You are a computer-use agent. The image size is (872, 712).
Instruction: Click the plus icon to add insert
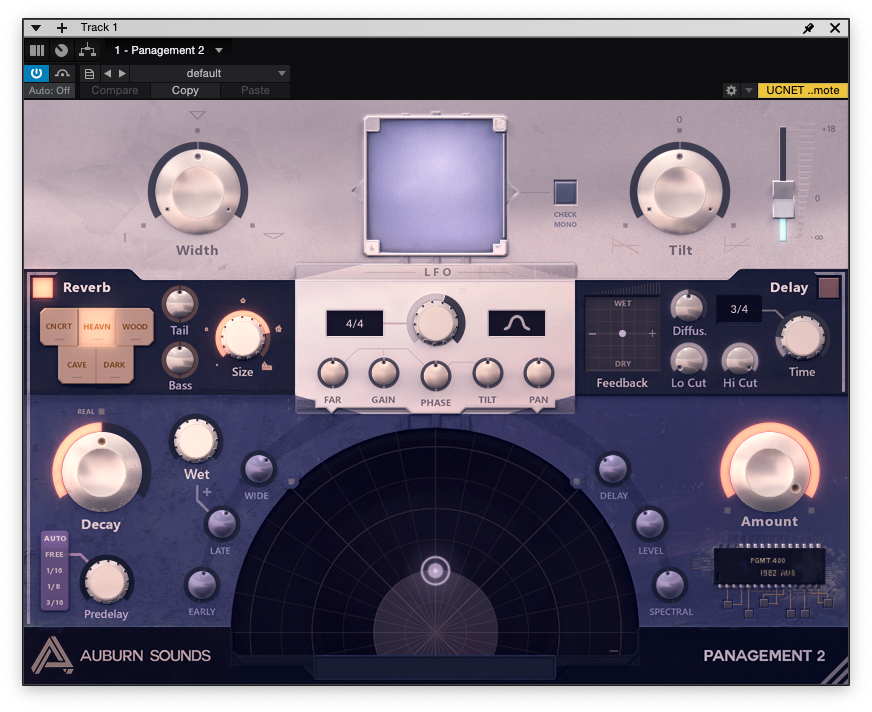coord(62,28)
